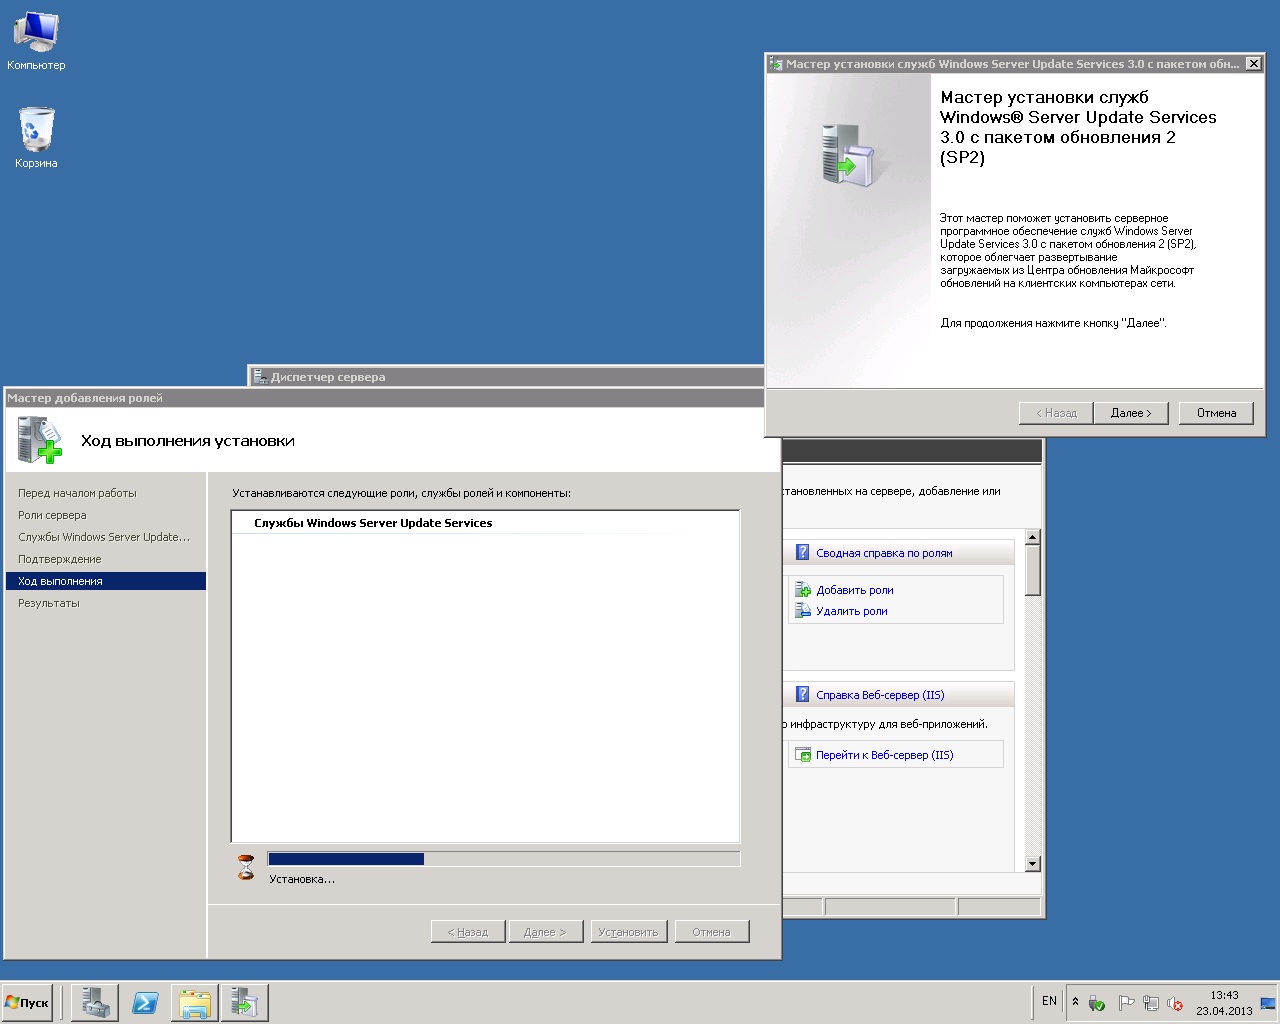Viewport: 1280px width, 1024px height.
Task: Expand hidden icons with the tray chevron
Action: pyautogui.click(x=1076, y=1001)
